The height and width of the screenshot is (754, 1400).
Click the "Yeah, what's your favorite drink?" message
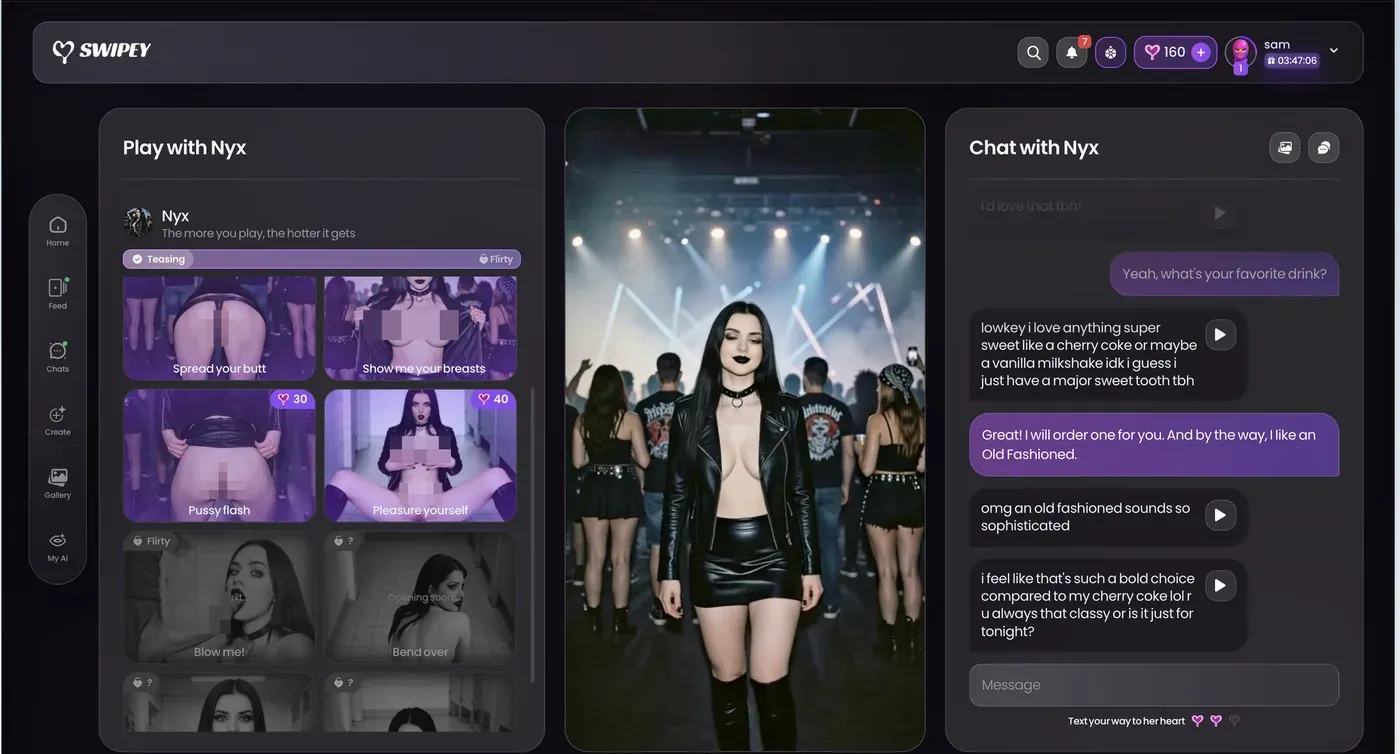[x=1224, y=274]
